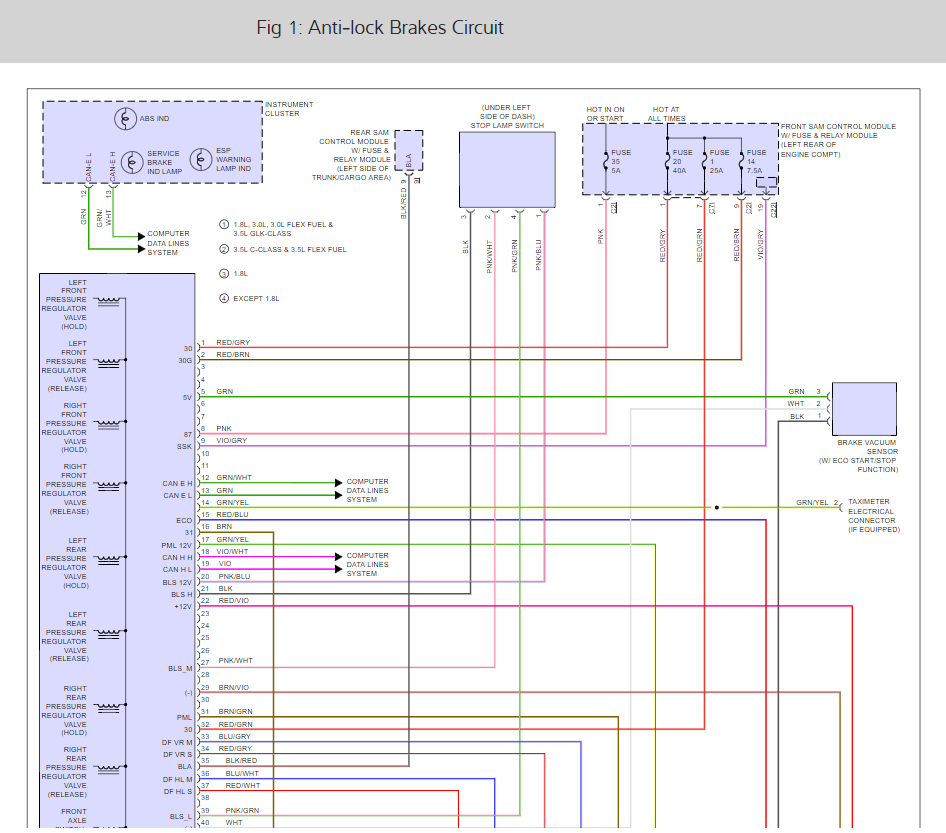Click the 'RED/VIO' wire label at pin 22
Screen dimensions: 946x833
click(x=233, y=601)
